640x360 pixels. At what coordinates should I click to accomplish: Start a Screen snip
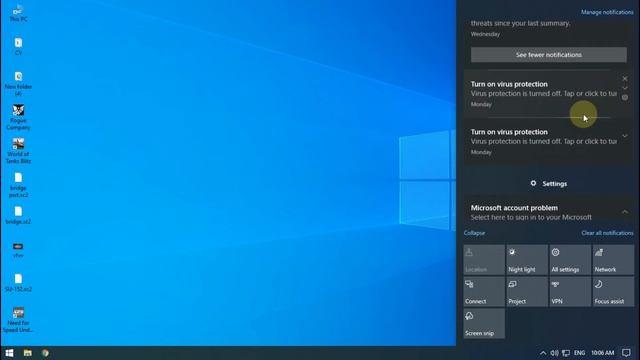click(484, 323)
